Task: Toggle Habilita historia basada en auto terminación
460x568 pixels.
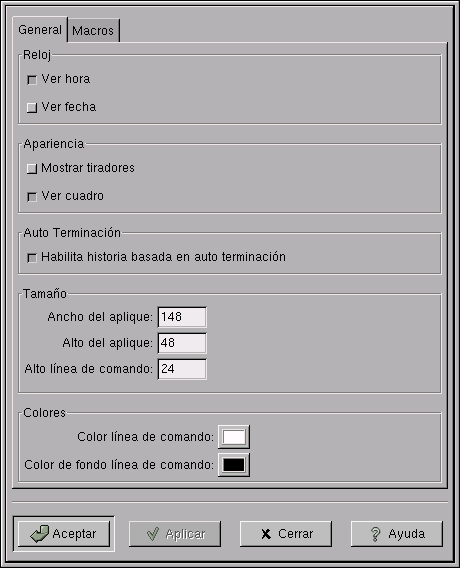Action: click(x=32, y=258)
